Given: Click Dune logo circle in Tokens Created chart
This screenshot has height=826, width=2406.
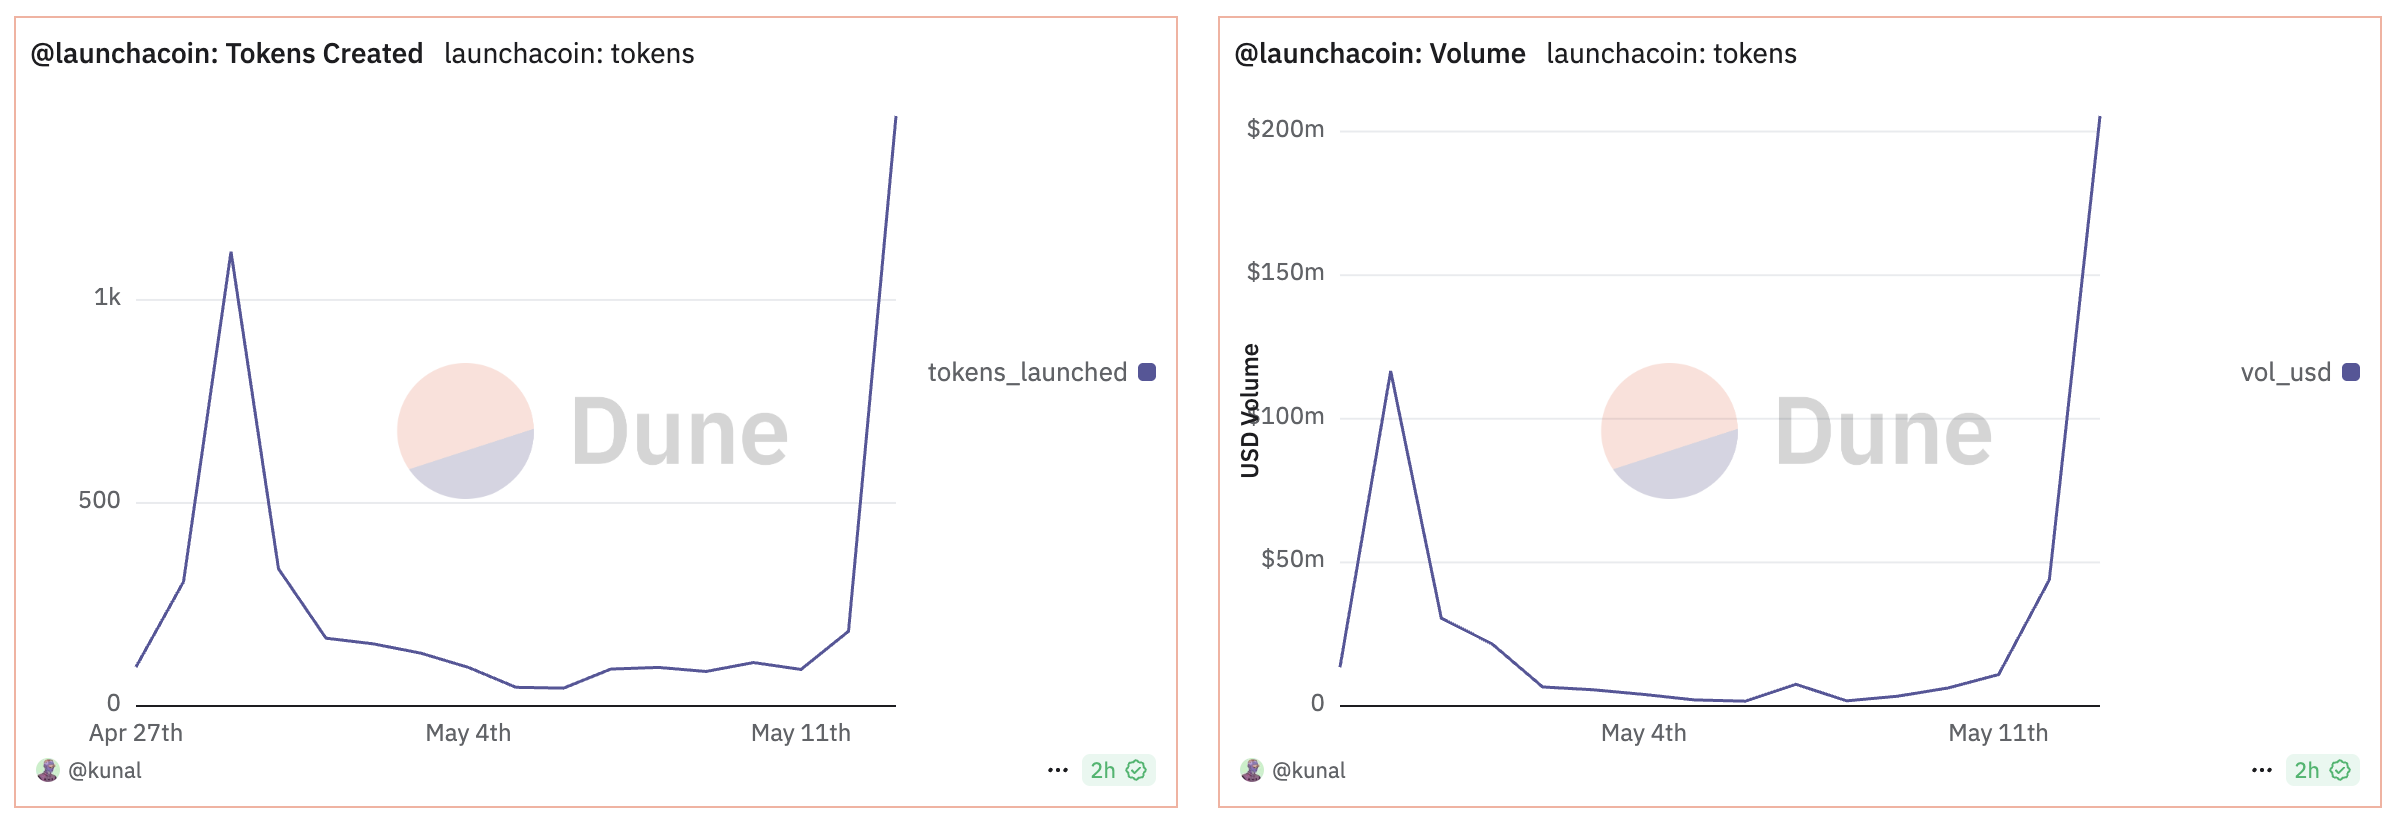Looking at the screenshot, I should point(465,431).
